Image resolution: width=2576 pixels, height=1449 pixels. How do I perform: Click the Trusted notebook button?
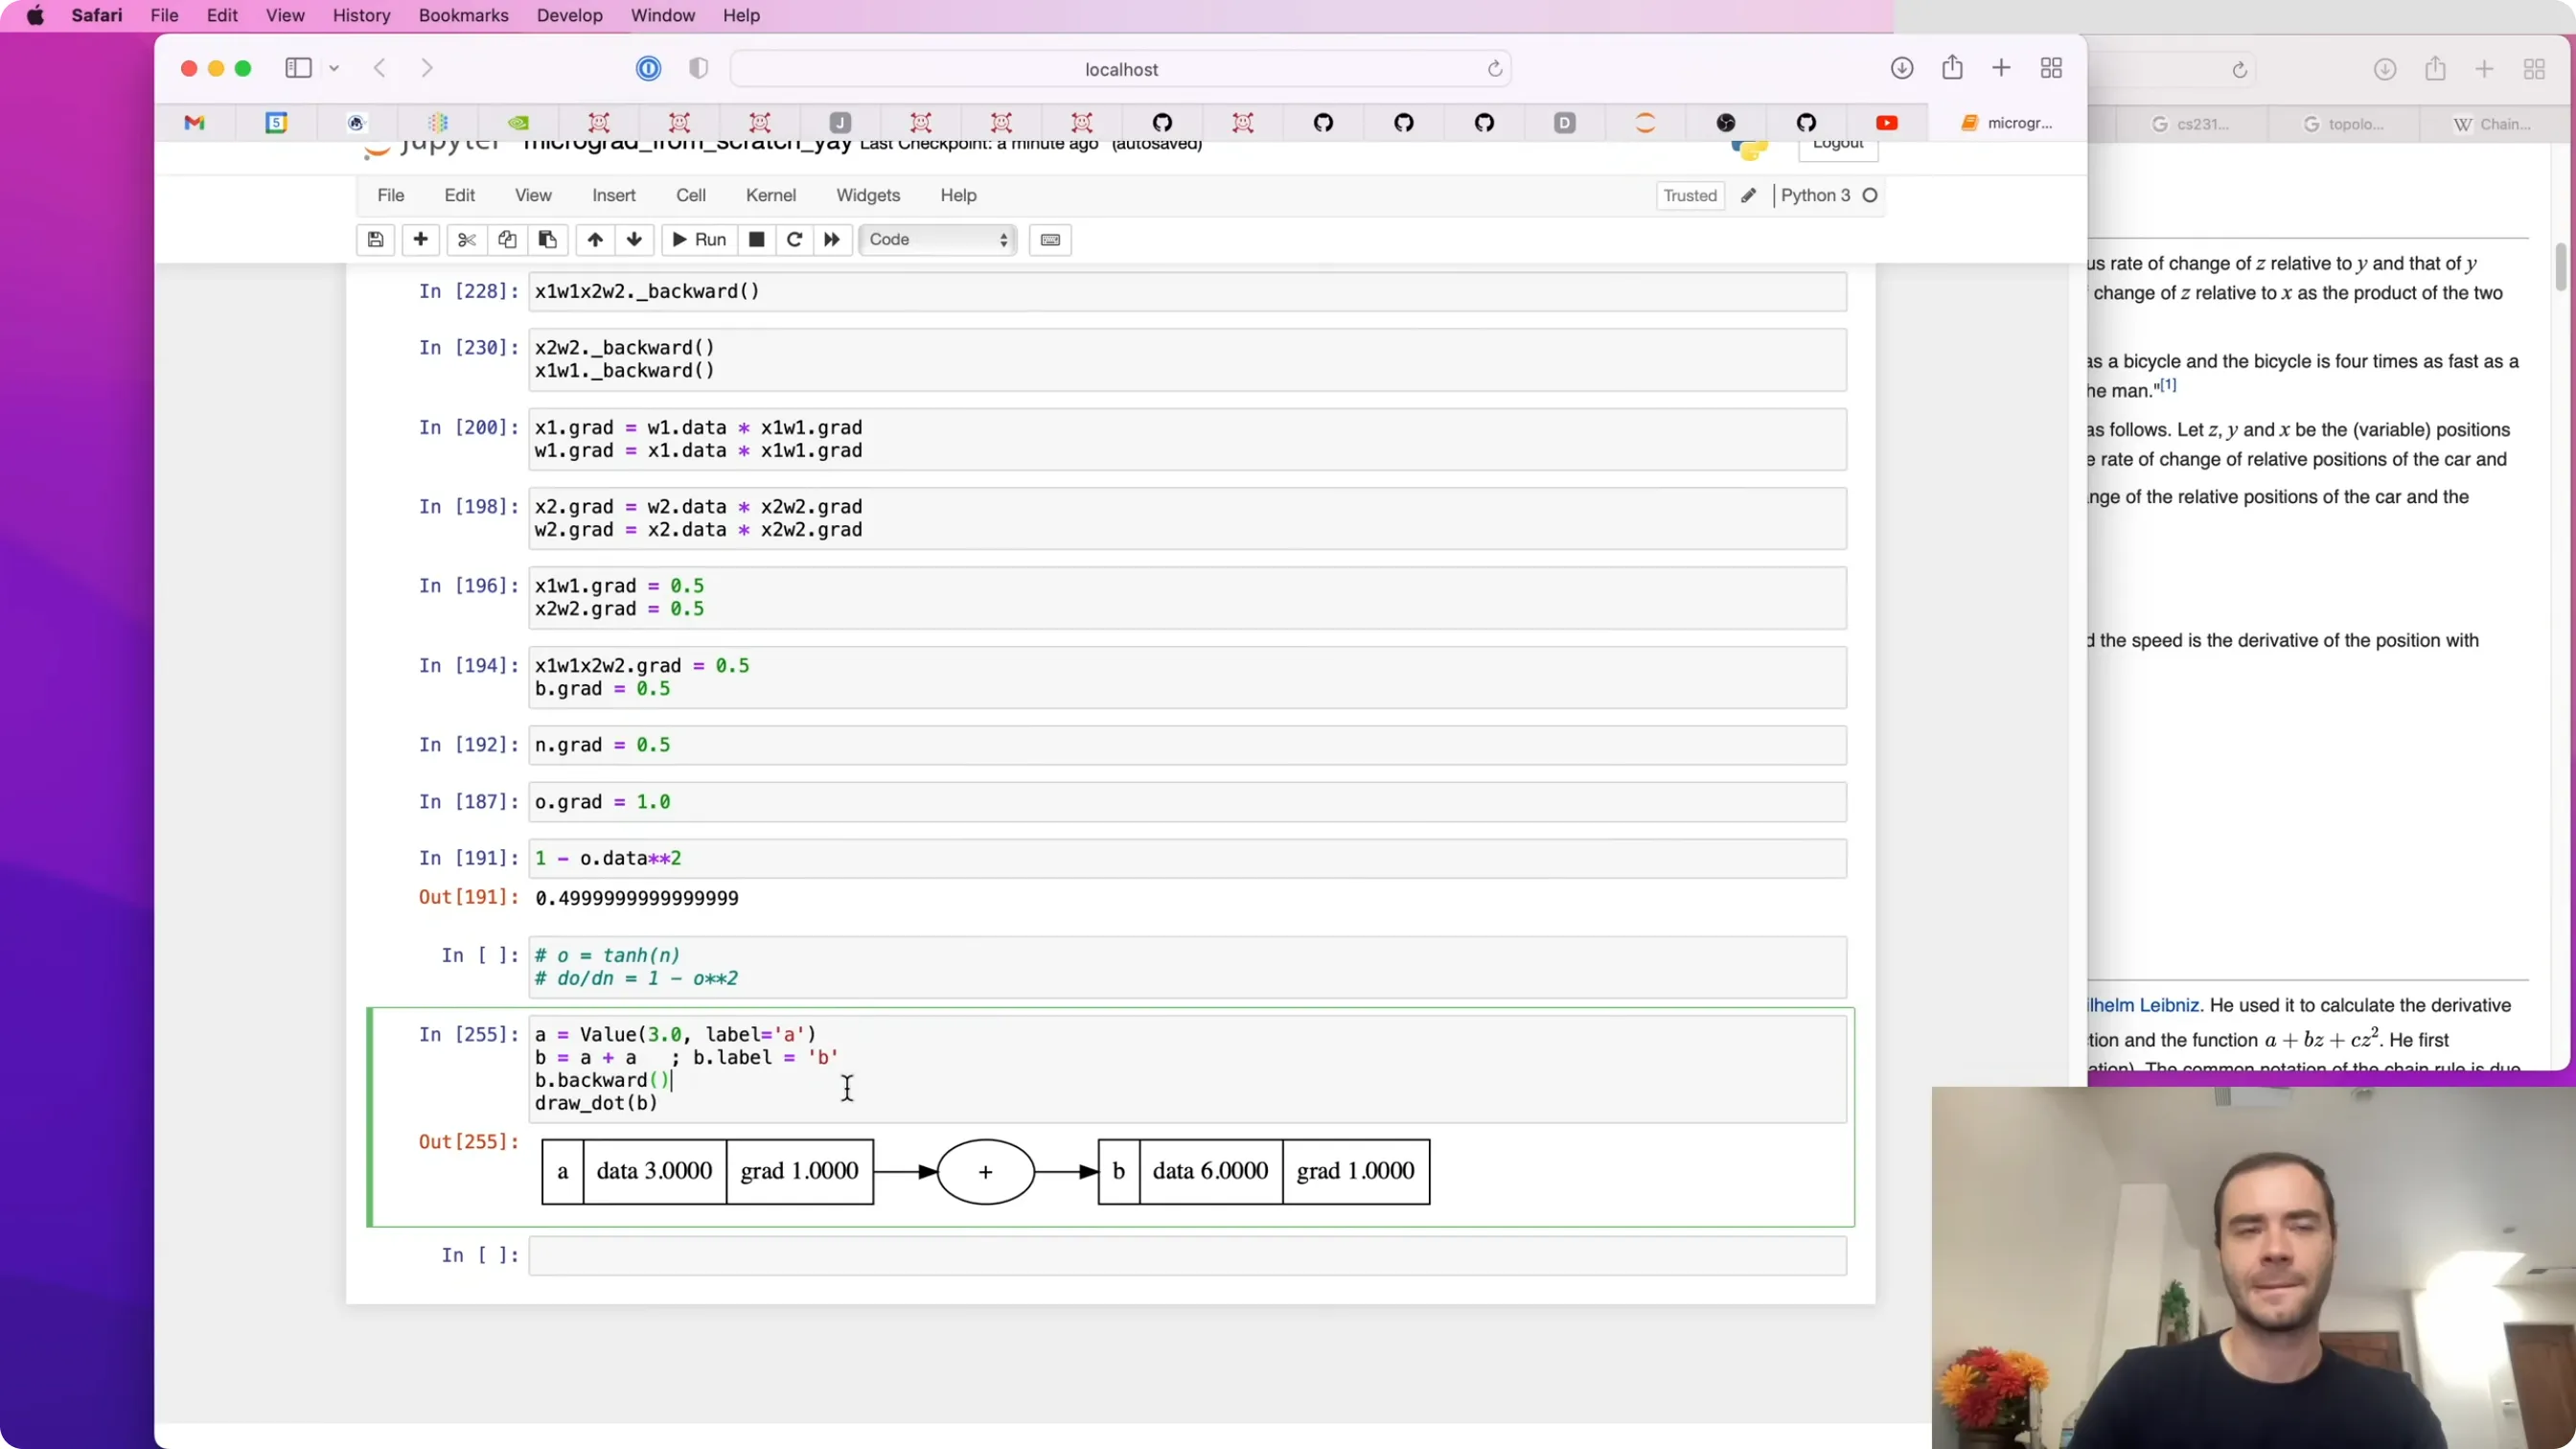click(1690, 196)
